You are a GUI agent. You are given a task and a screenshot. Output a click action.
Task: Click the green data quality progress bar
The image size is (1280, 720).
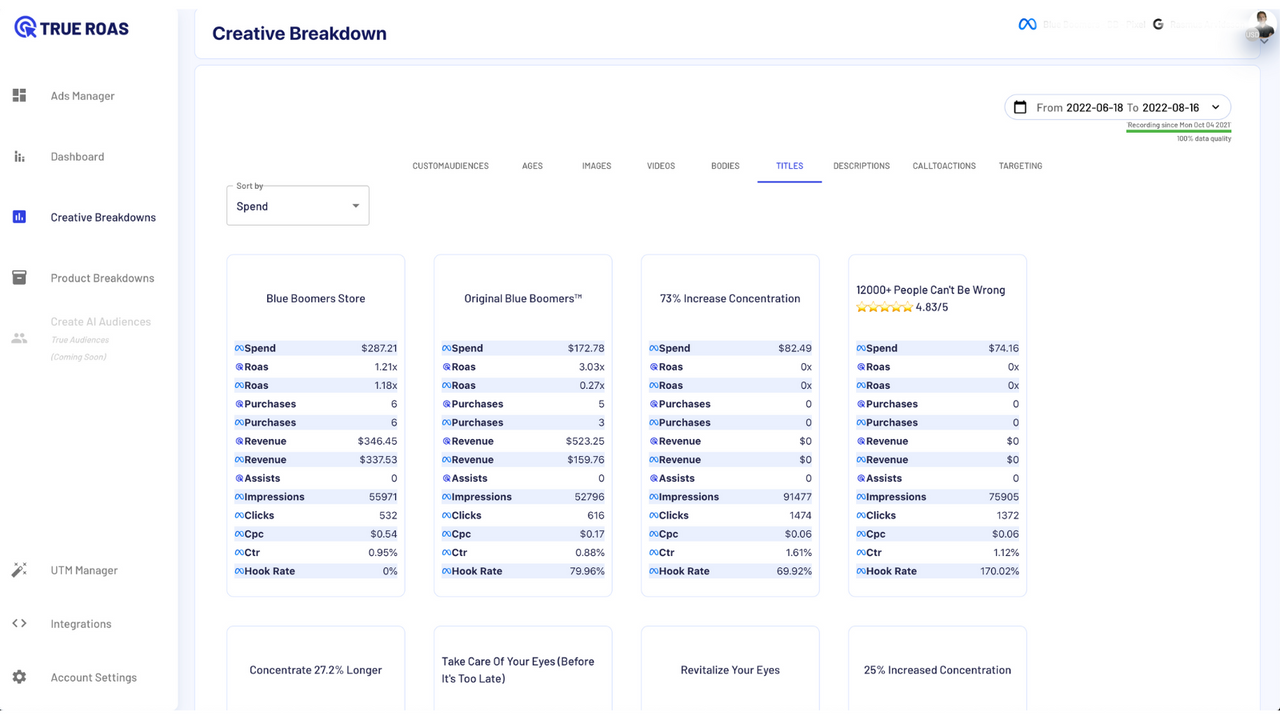tap(1179, 131)
